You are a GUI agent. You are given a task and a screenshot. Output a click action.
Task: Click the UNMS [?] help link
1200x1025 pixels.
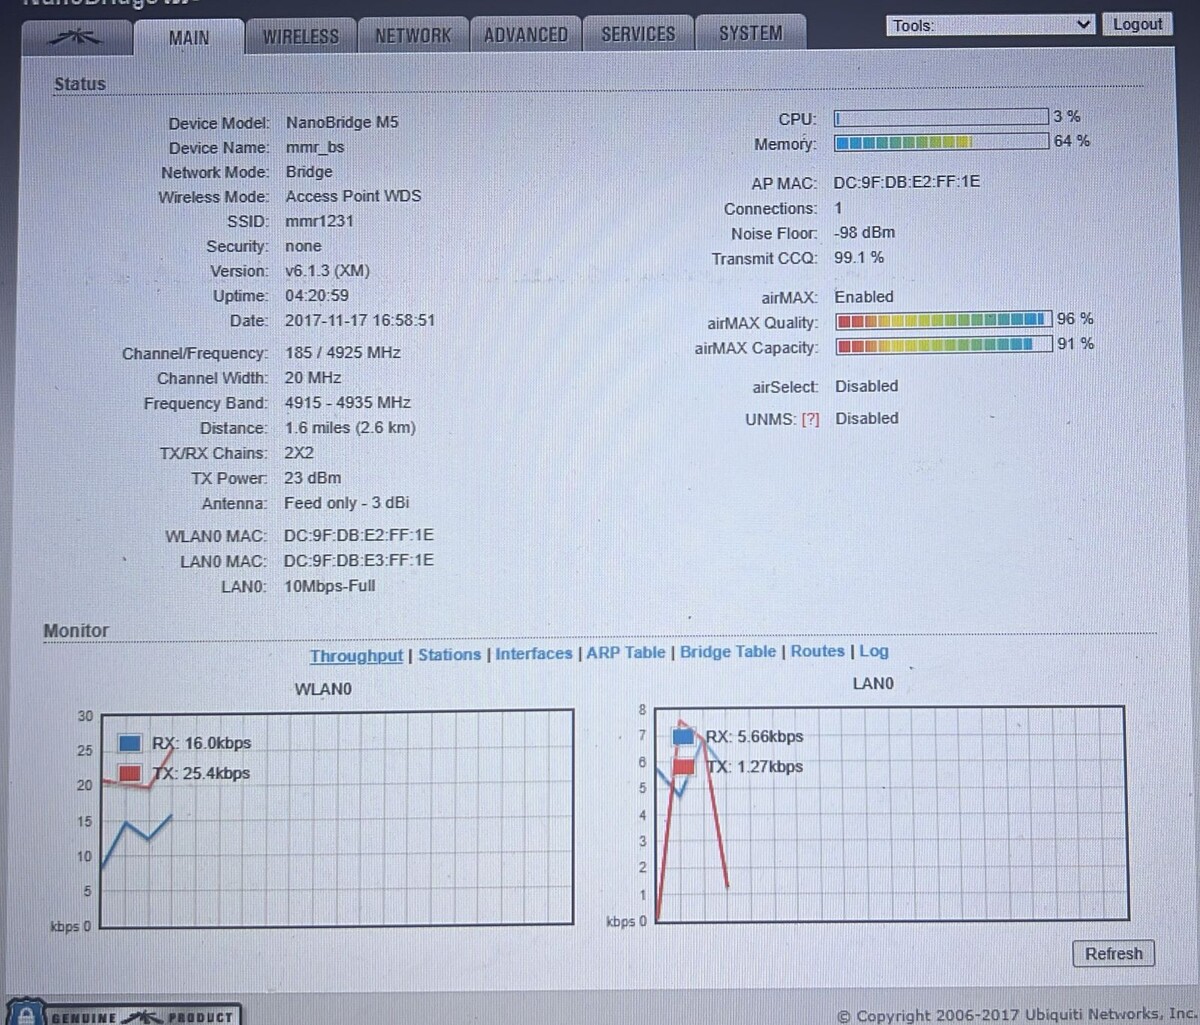[810, 419]
